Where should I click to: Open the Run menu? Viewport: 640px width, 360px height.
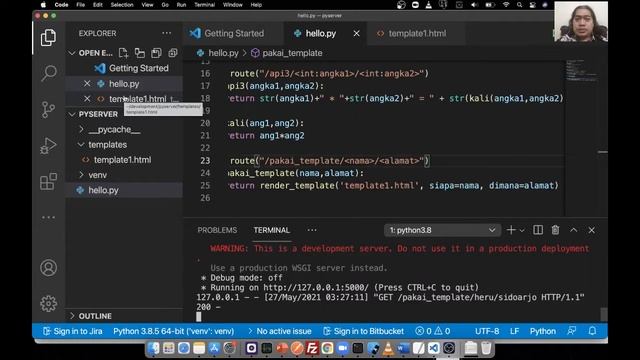click(x=181, y=5)
